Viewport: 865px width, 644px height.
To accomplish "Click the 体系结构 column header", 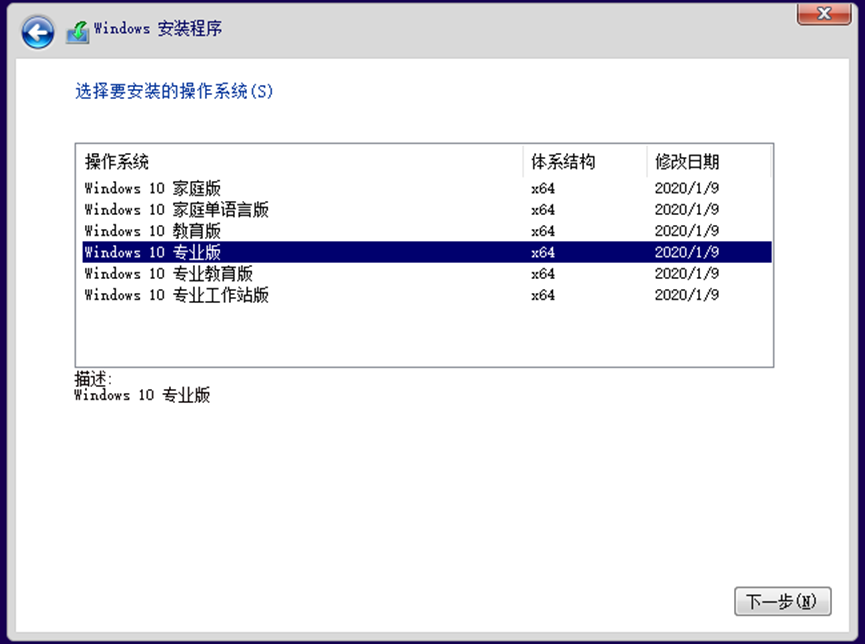I will (x=585, y=162).
